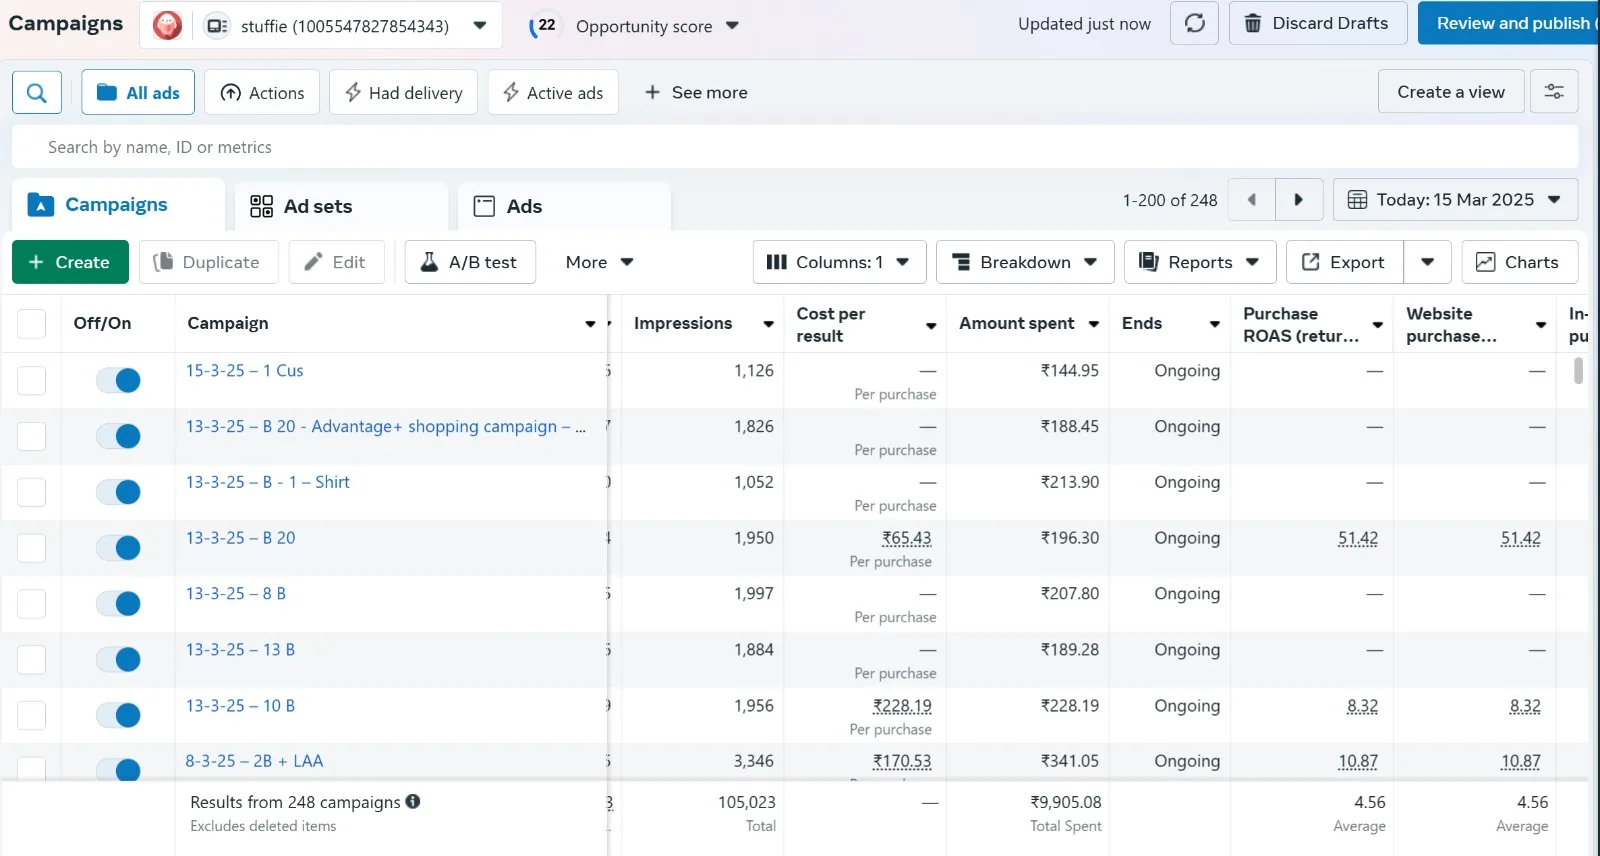The image size is (1600, 856).
Task: Open the date range Today: 15 Mar 2025
Action: pos(1455,200)
